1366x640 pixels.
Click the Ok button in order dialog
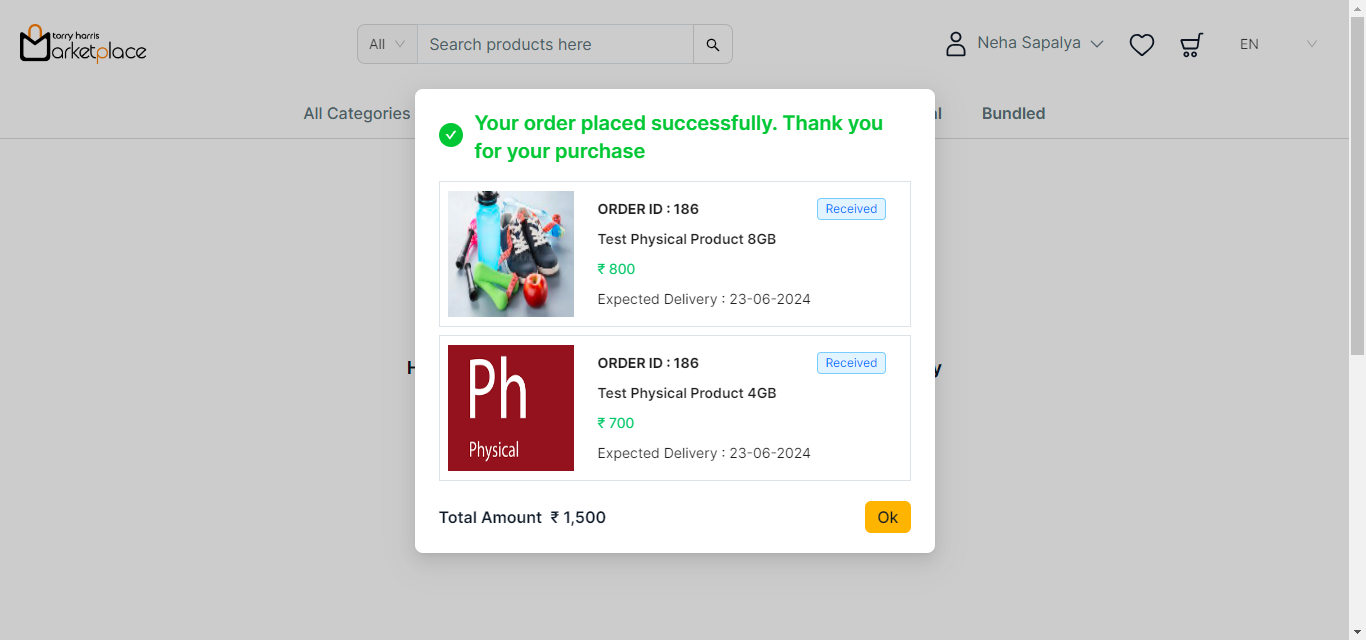coord(887,517)
